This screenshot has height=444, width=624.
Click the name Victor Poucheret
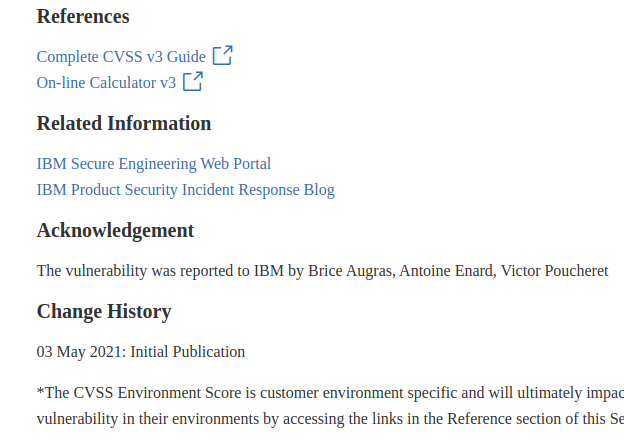[x=554, y=271]
